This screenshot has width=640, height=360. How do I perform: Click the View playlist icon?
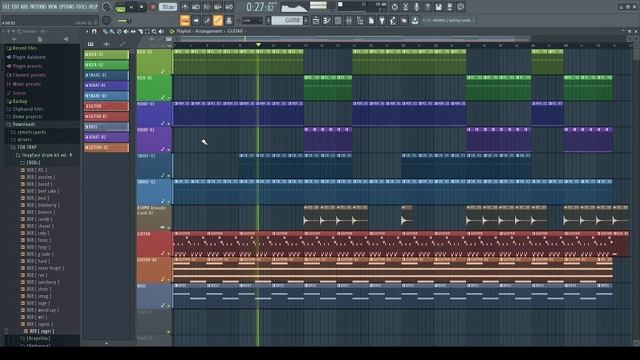(x=316, y=20)
